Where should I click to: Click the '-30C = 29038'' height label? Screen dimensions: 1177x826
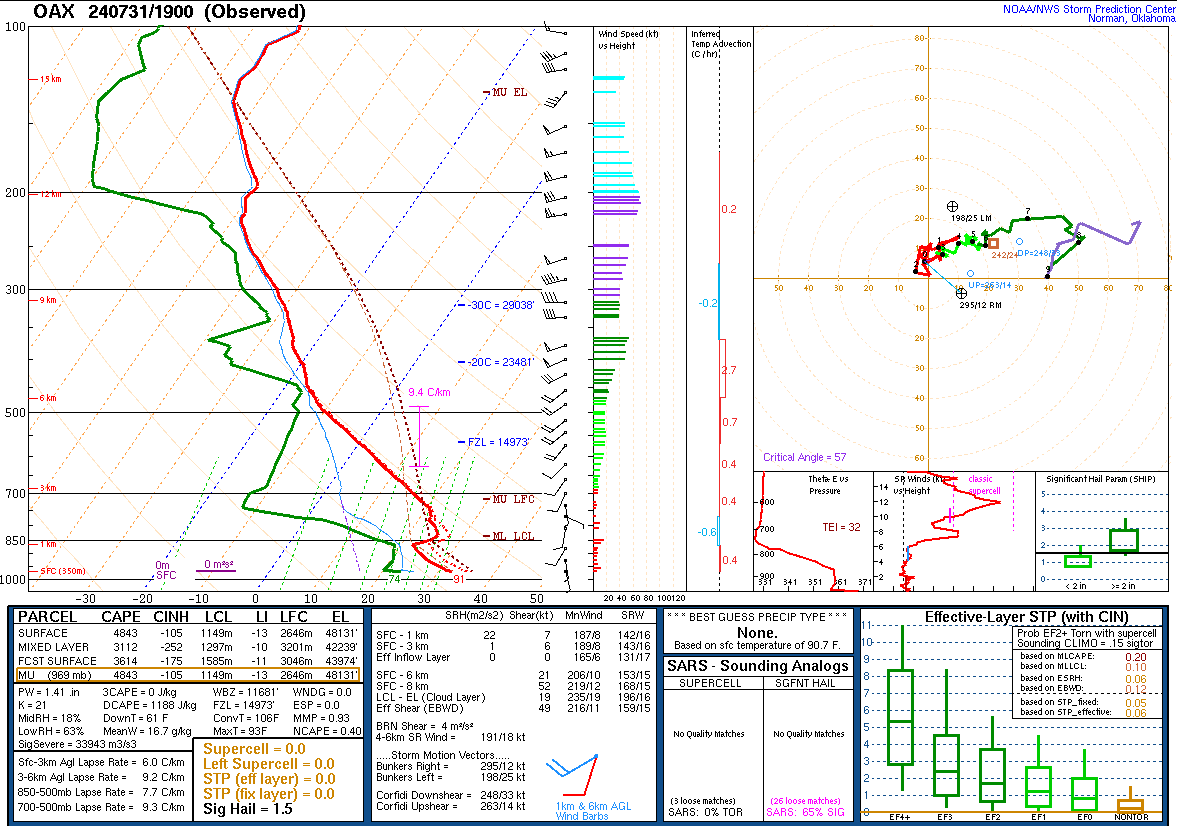[x=496, y=306]
